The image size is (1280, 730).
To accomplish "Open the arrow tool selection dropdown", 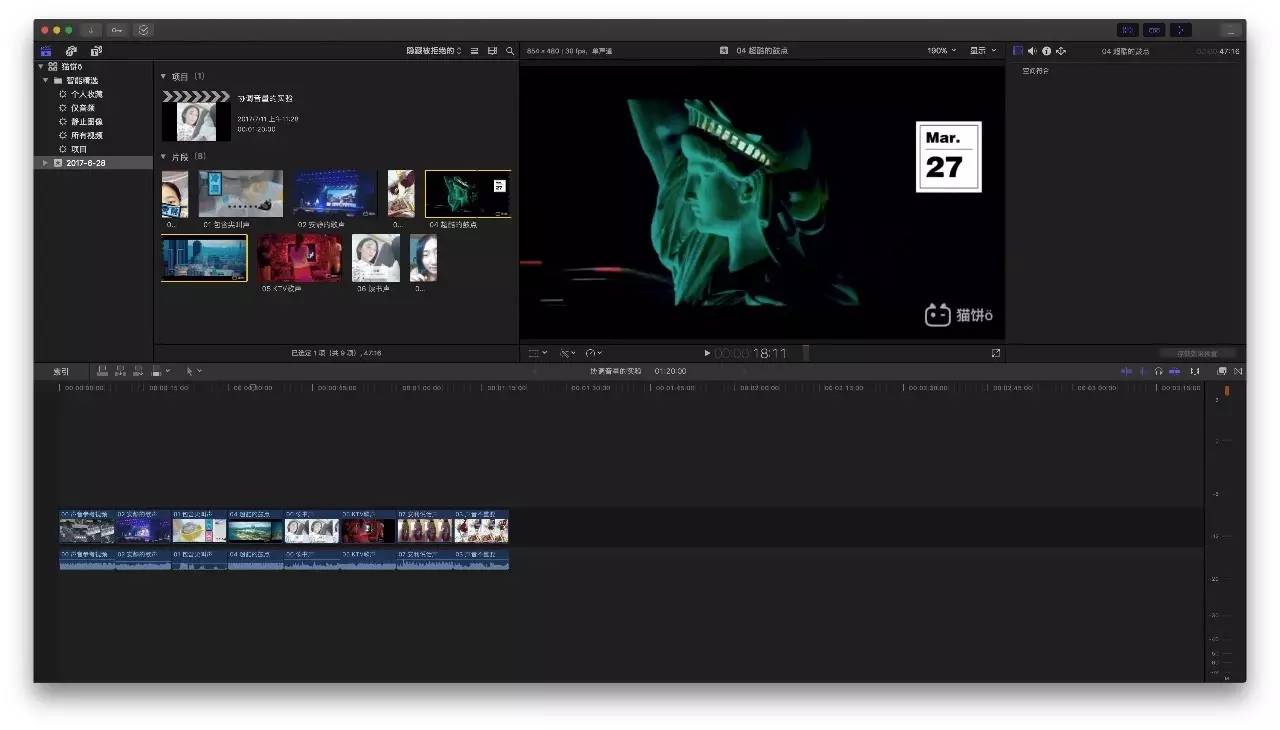I will click(x=193, y=371).
